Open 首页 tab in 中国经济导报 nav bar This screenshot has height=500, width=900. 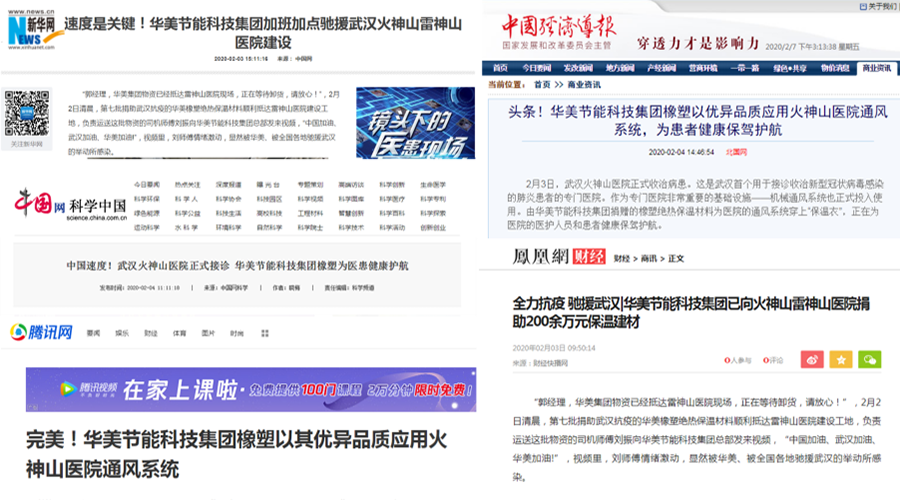pyautogui.click(x=500, y=68)
